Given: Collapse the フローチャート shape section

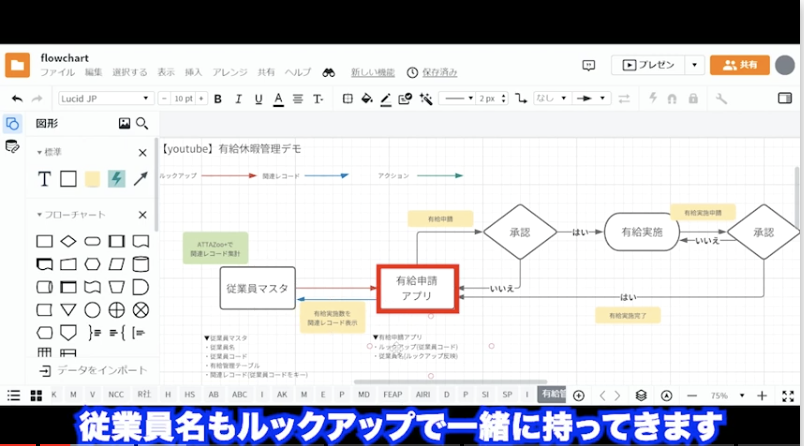Looking at the screenshot, I should tap(41, 215).
